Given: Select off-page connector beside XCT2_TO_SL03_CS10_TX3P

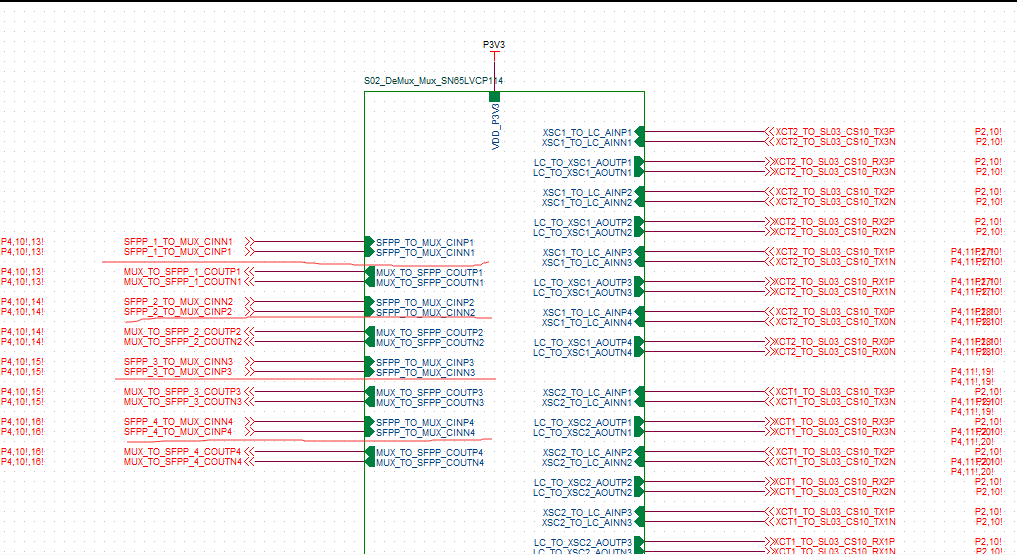Looking at the screenshot, I should tap(770, 132).
